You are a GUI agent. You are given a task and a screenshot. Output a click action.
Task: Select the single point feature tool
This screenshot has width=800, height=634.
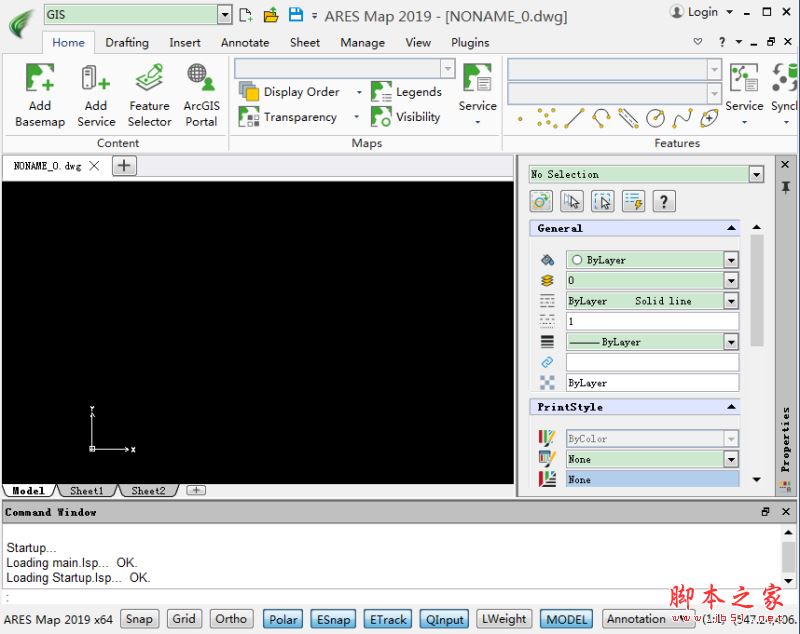(x=520, y=119)
